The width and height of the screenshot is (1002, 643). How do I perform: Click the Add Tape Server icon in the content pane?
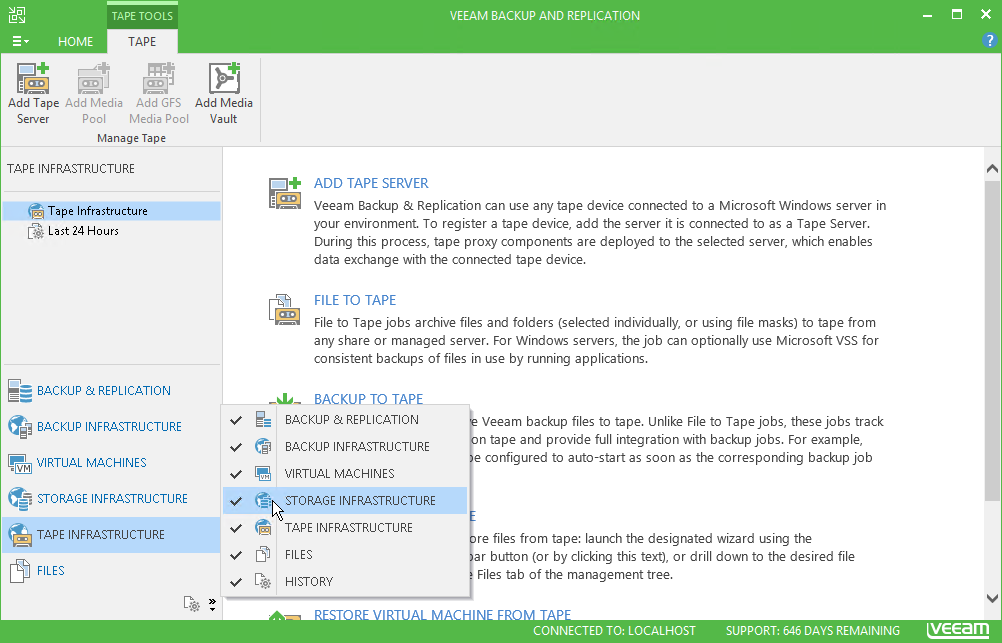coord(284,193)
